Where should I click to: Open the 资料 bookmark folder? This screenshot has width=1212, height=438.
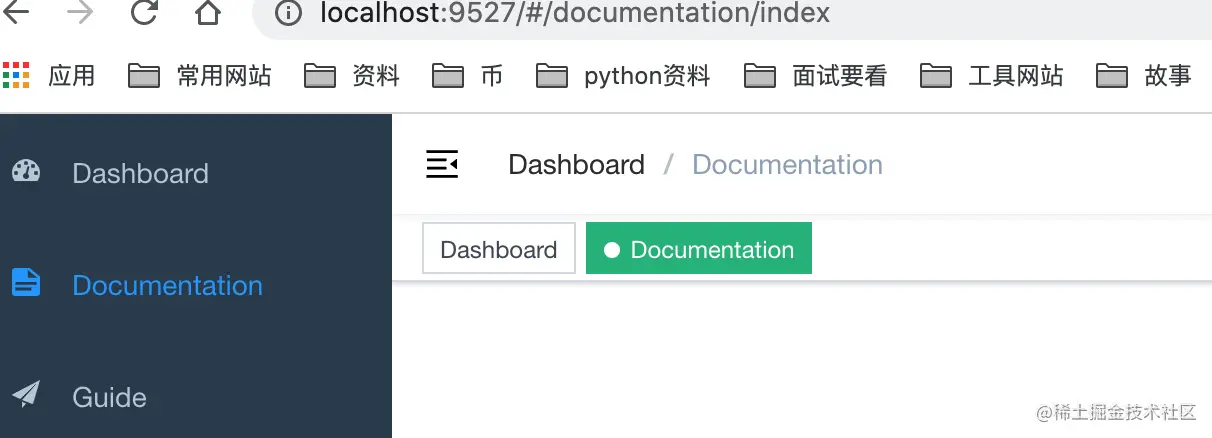352,76
